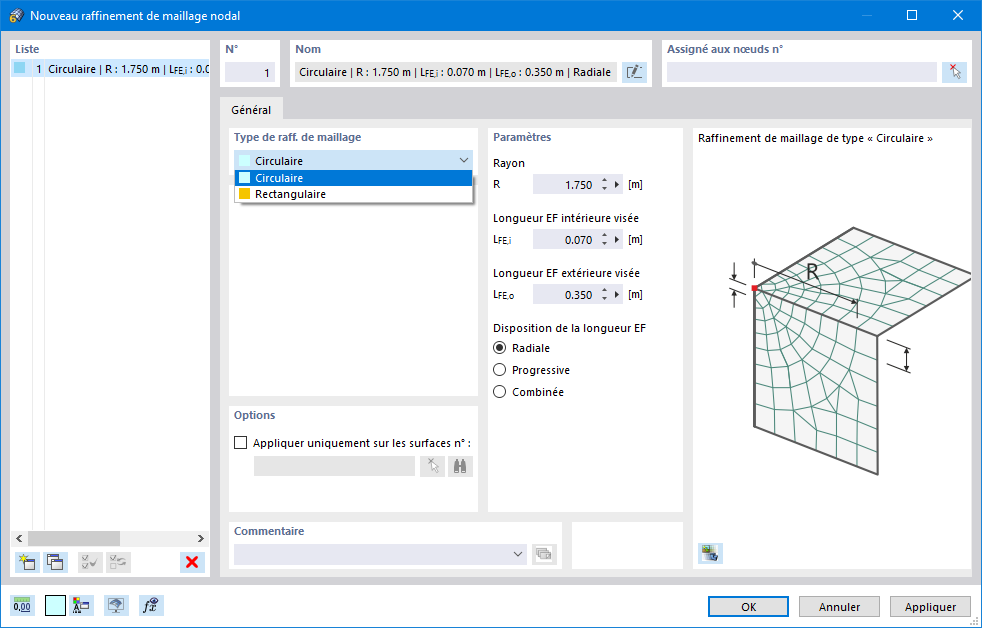The width and height of the screenshot is (982, 628).
Task: Click the mesh refinement preview image
Action: click(x=849, y=350)
